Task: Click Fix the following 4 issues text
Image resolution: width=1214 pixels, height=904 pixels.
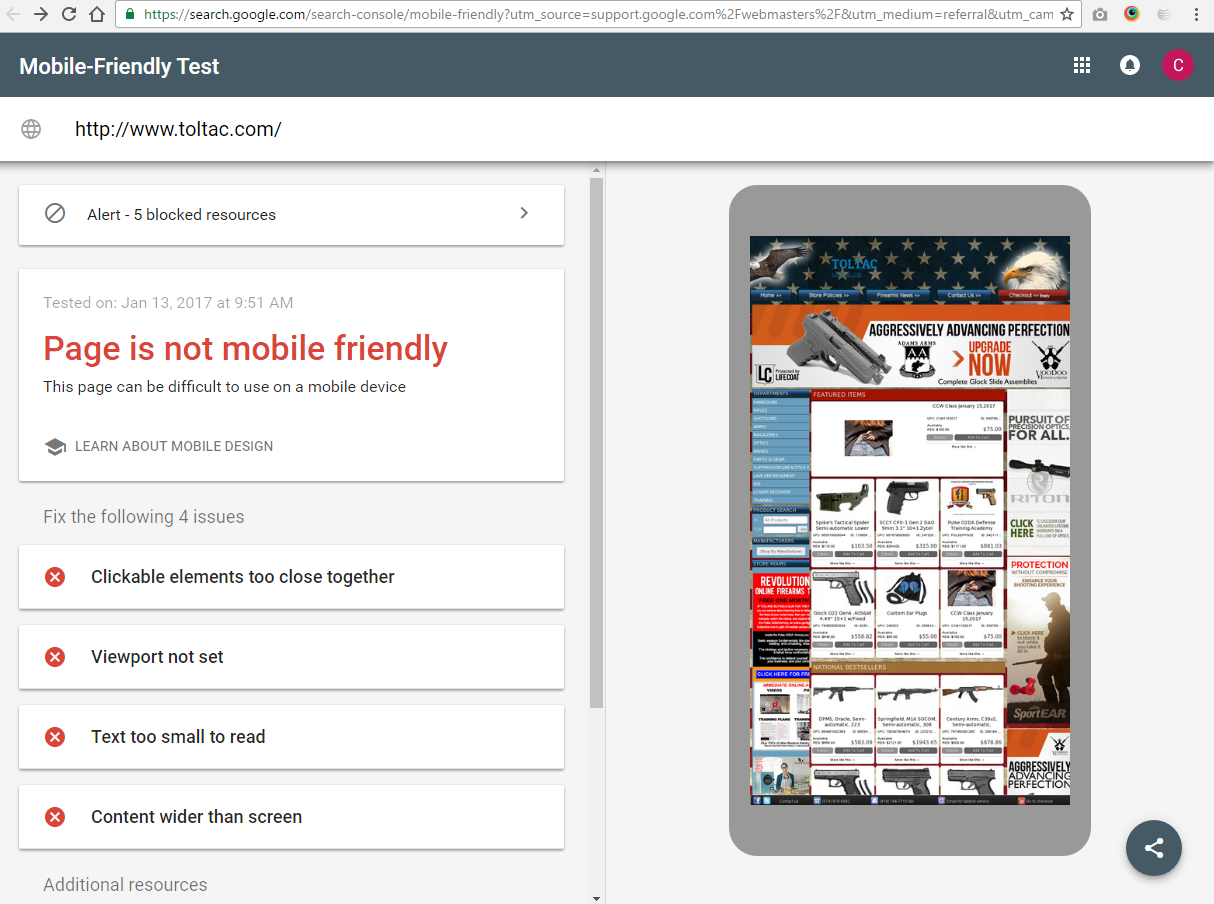Action: tap(144, 517)
